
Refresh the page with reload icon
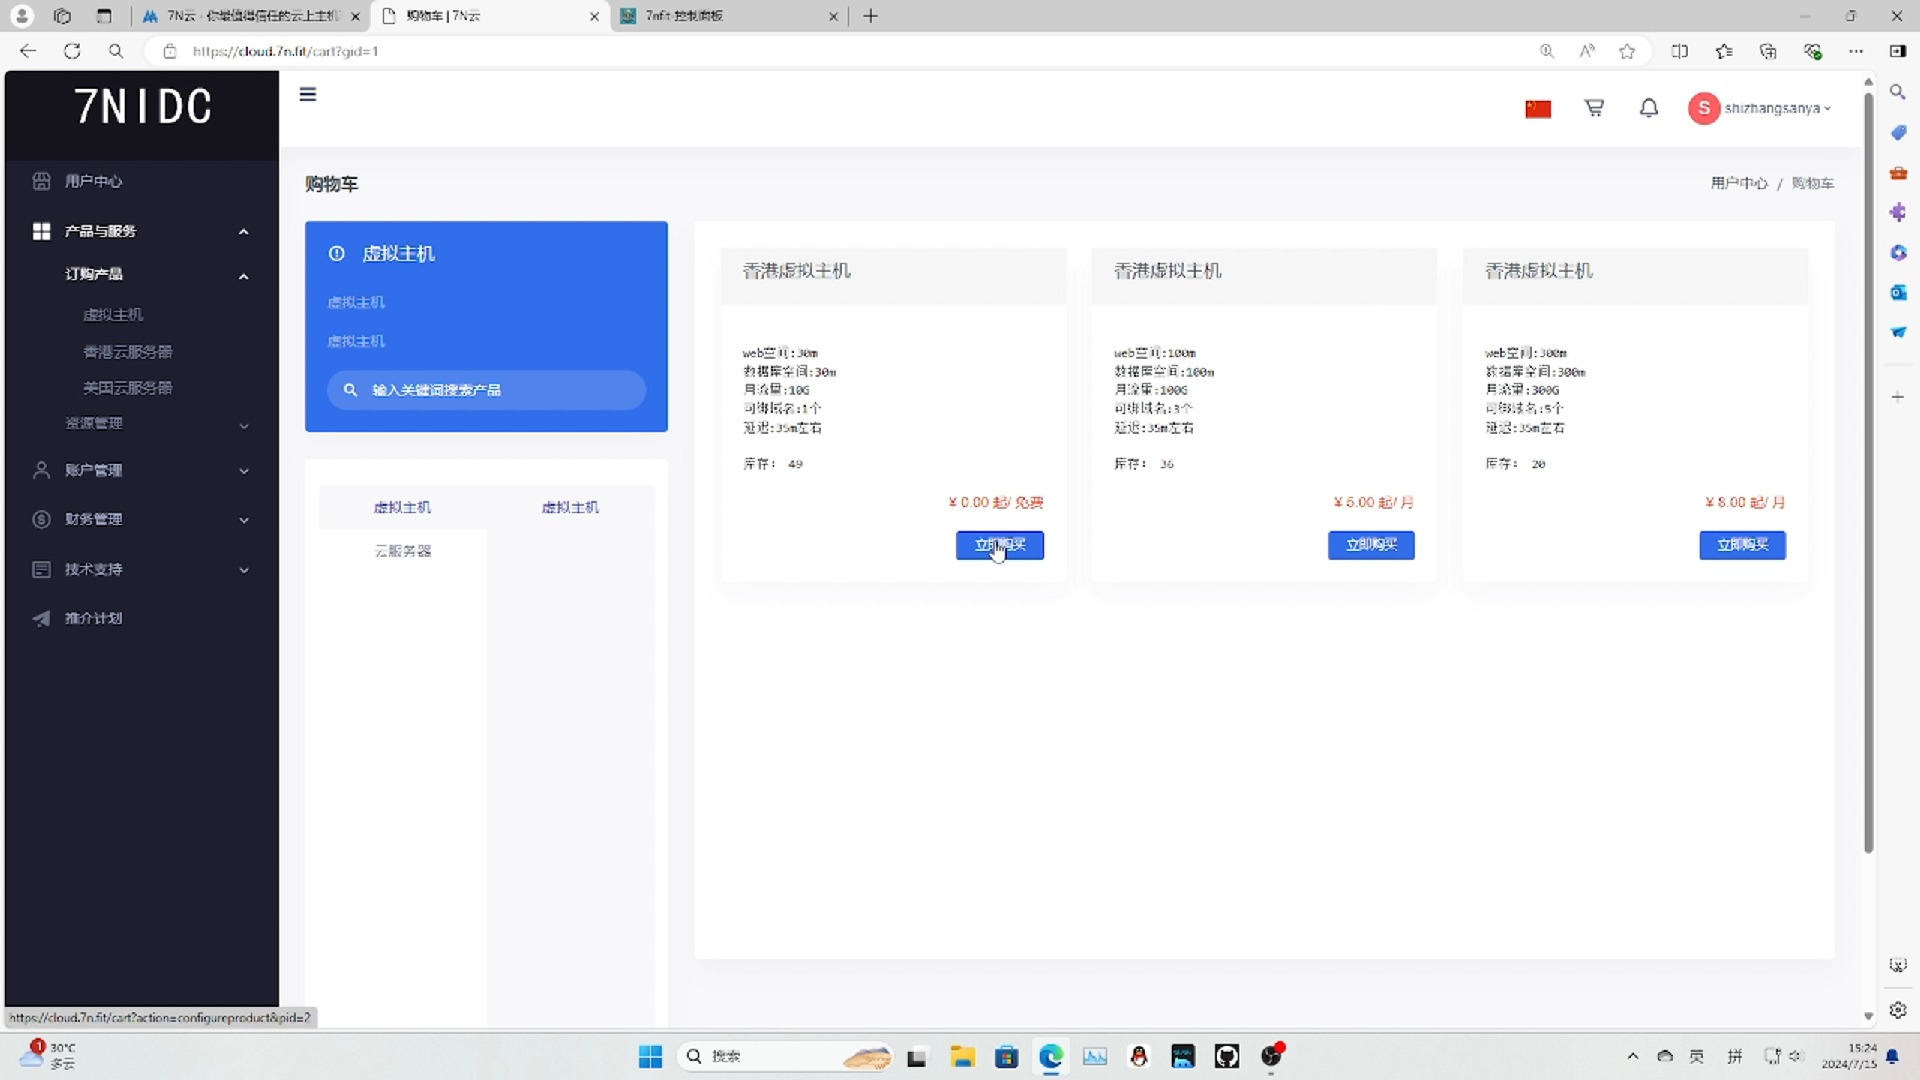tap(72, 51)
